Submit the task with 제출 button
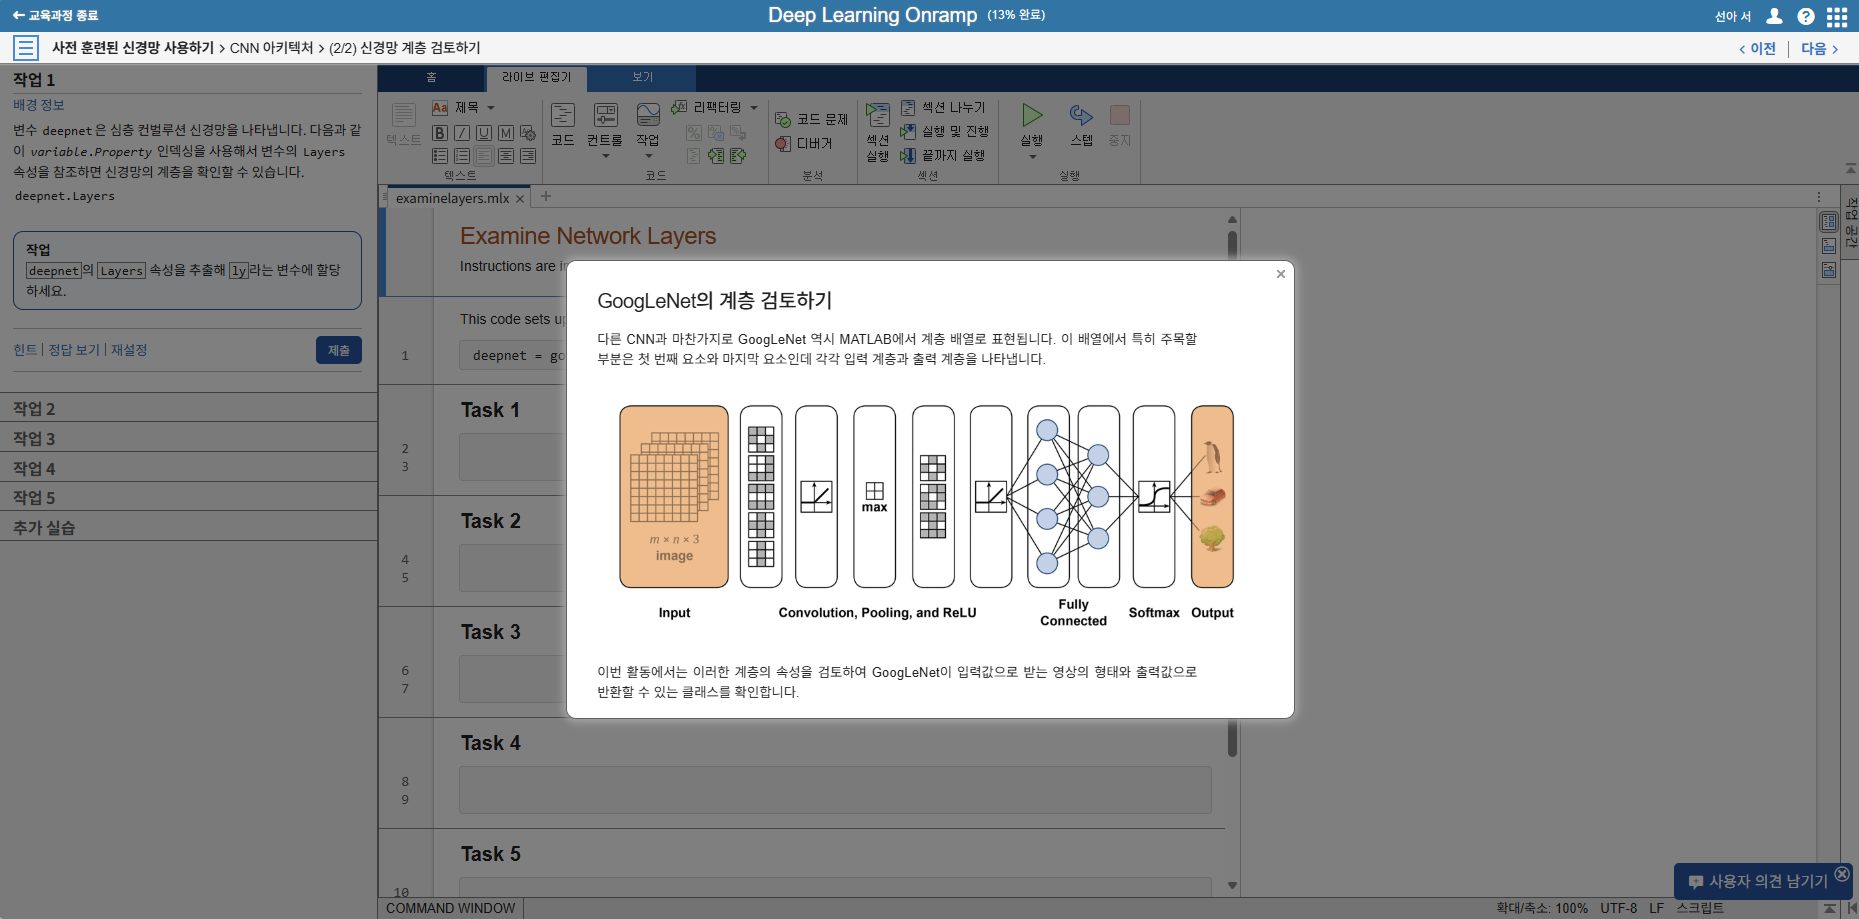Image resolution: width=1859 pixels, height=919 pixels. click(339, 350)
